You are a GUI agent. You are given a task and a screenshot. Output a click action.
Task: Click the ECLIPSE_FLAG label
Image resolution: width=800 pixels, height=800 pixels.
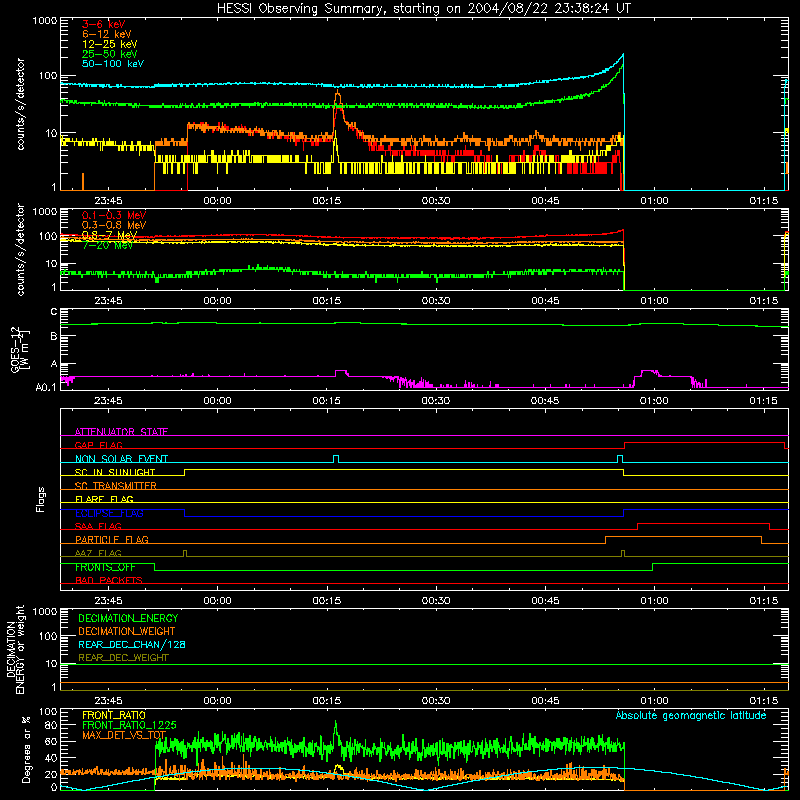[109, 513]
